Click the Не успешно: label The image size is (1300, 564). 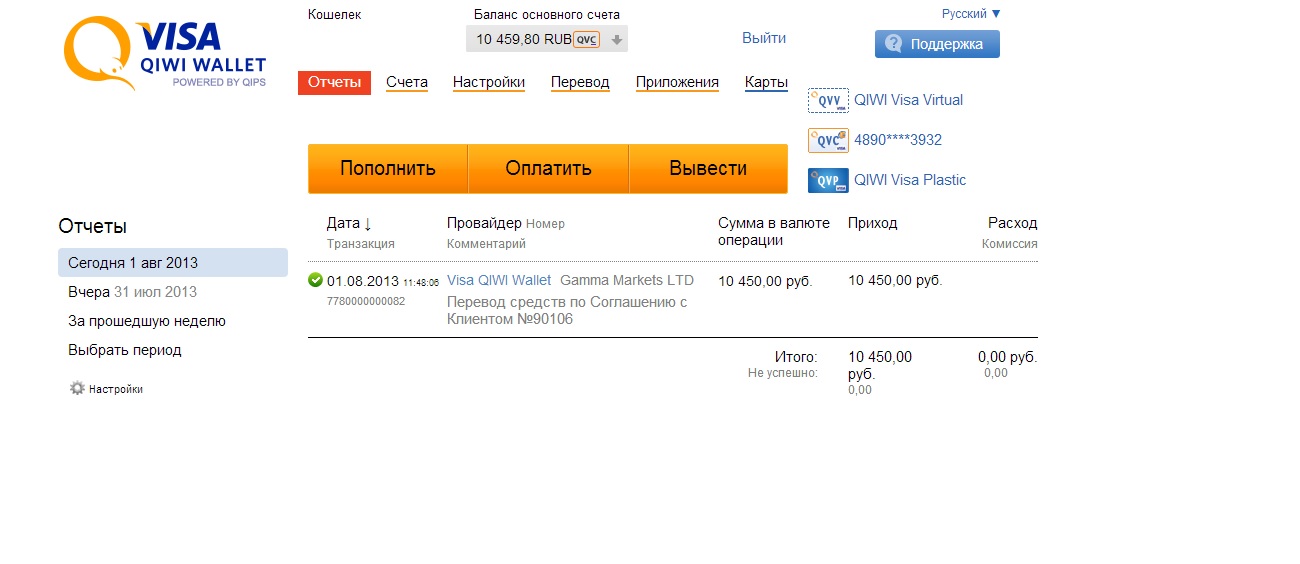click(x=782, y=373)
